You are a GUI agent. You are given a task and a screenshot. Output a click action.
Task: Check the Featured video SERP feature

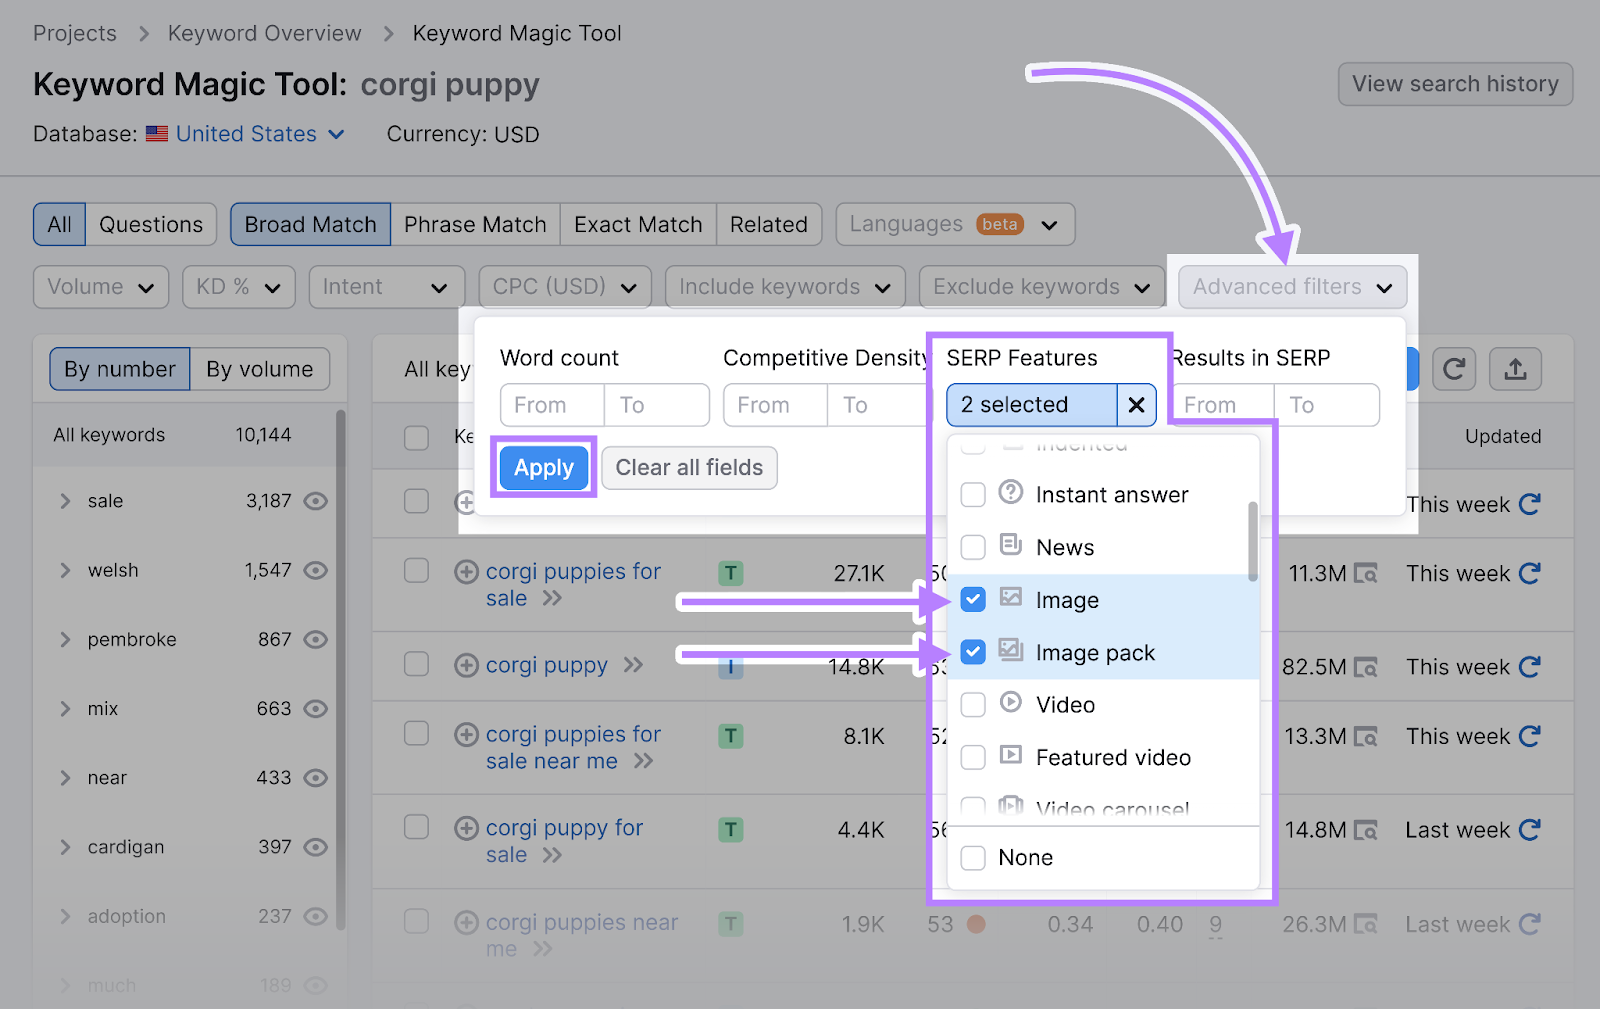[973, 757]
